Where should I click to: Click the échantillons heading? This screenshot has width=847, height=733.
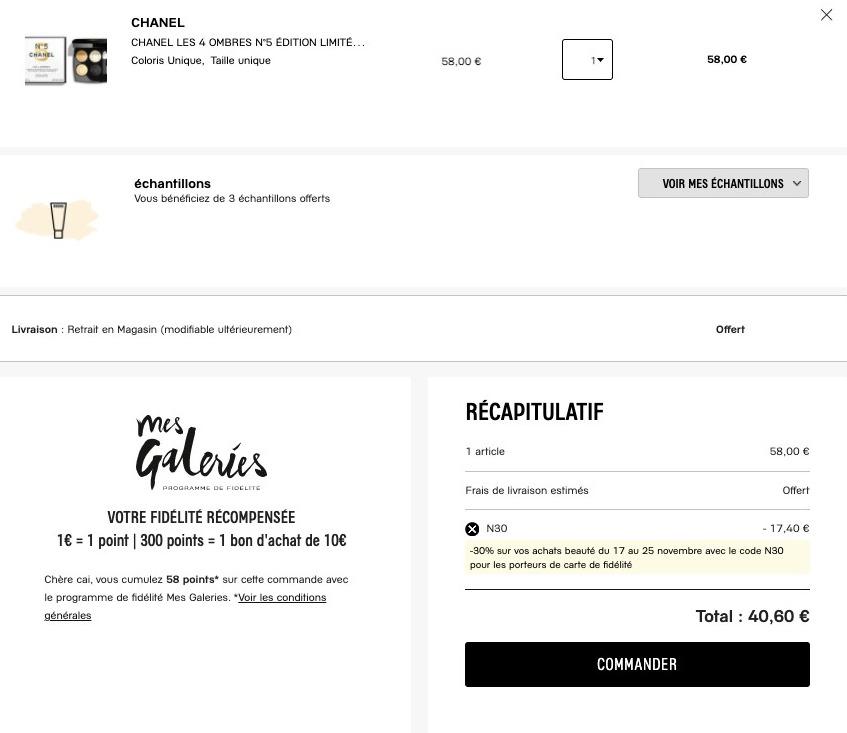(172, 183)
